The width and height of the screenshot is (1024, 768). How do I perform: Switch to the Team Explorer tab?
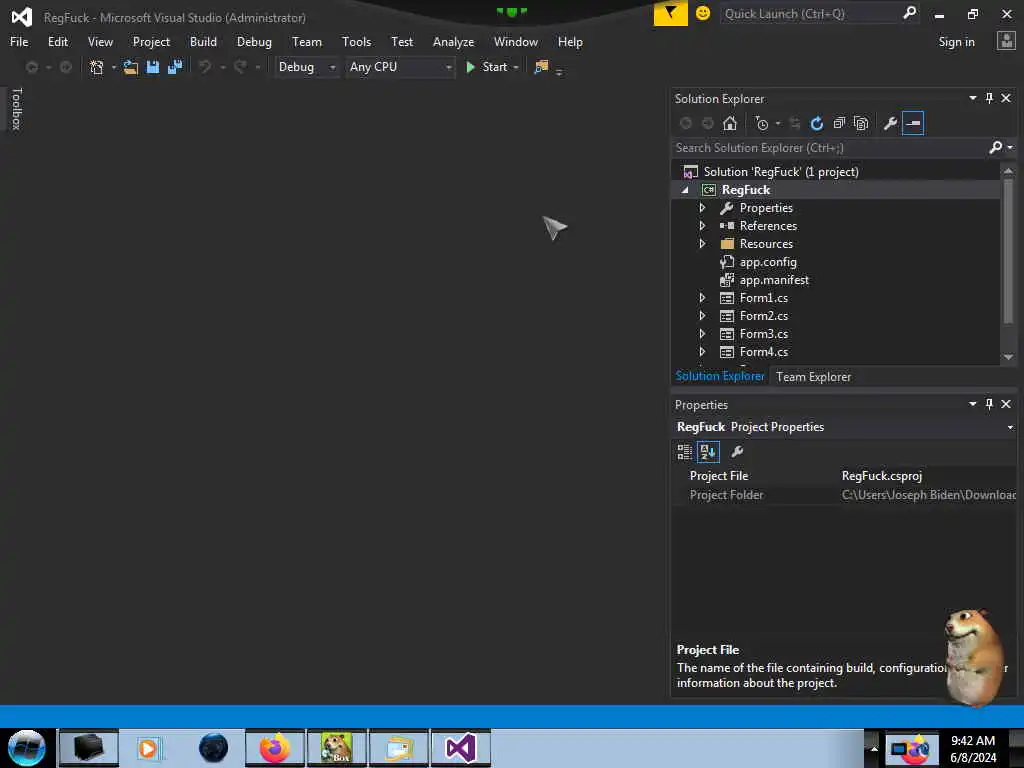pos(813,377)
